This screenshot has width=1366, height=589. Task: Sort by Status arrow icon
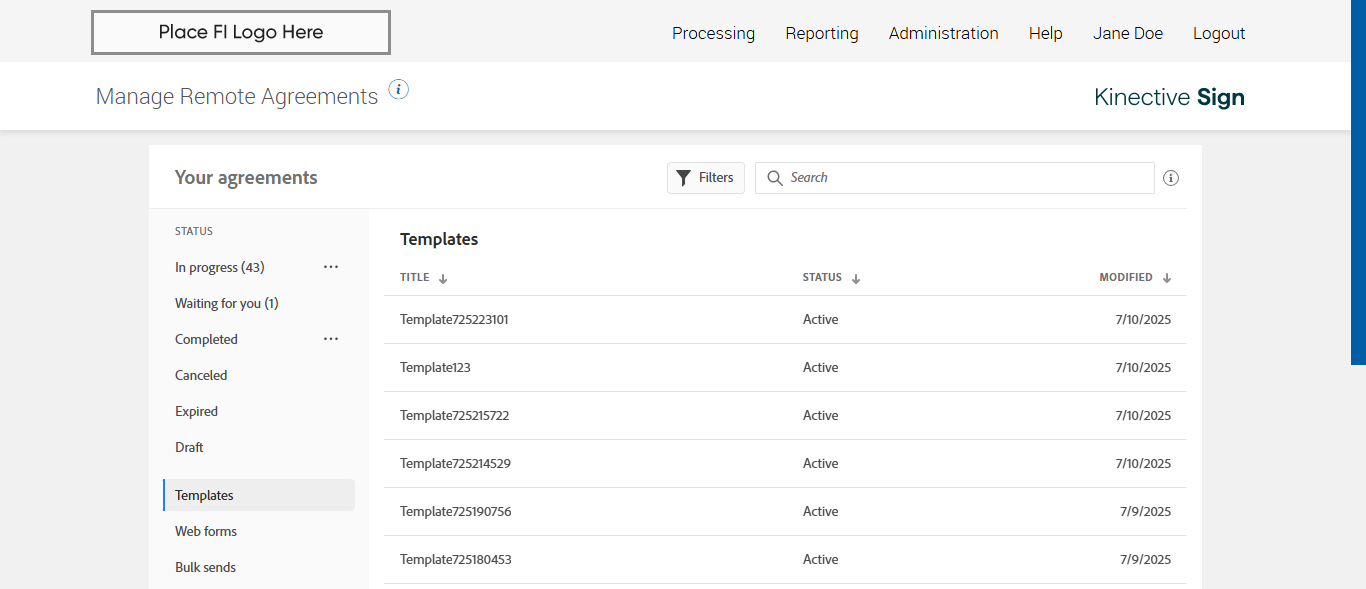coord(856,278)
